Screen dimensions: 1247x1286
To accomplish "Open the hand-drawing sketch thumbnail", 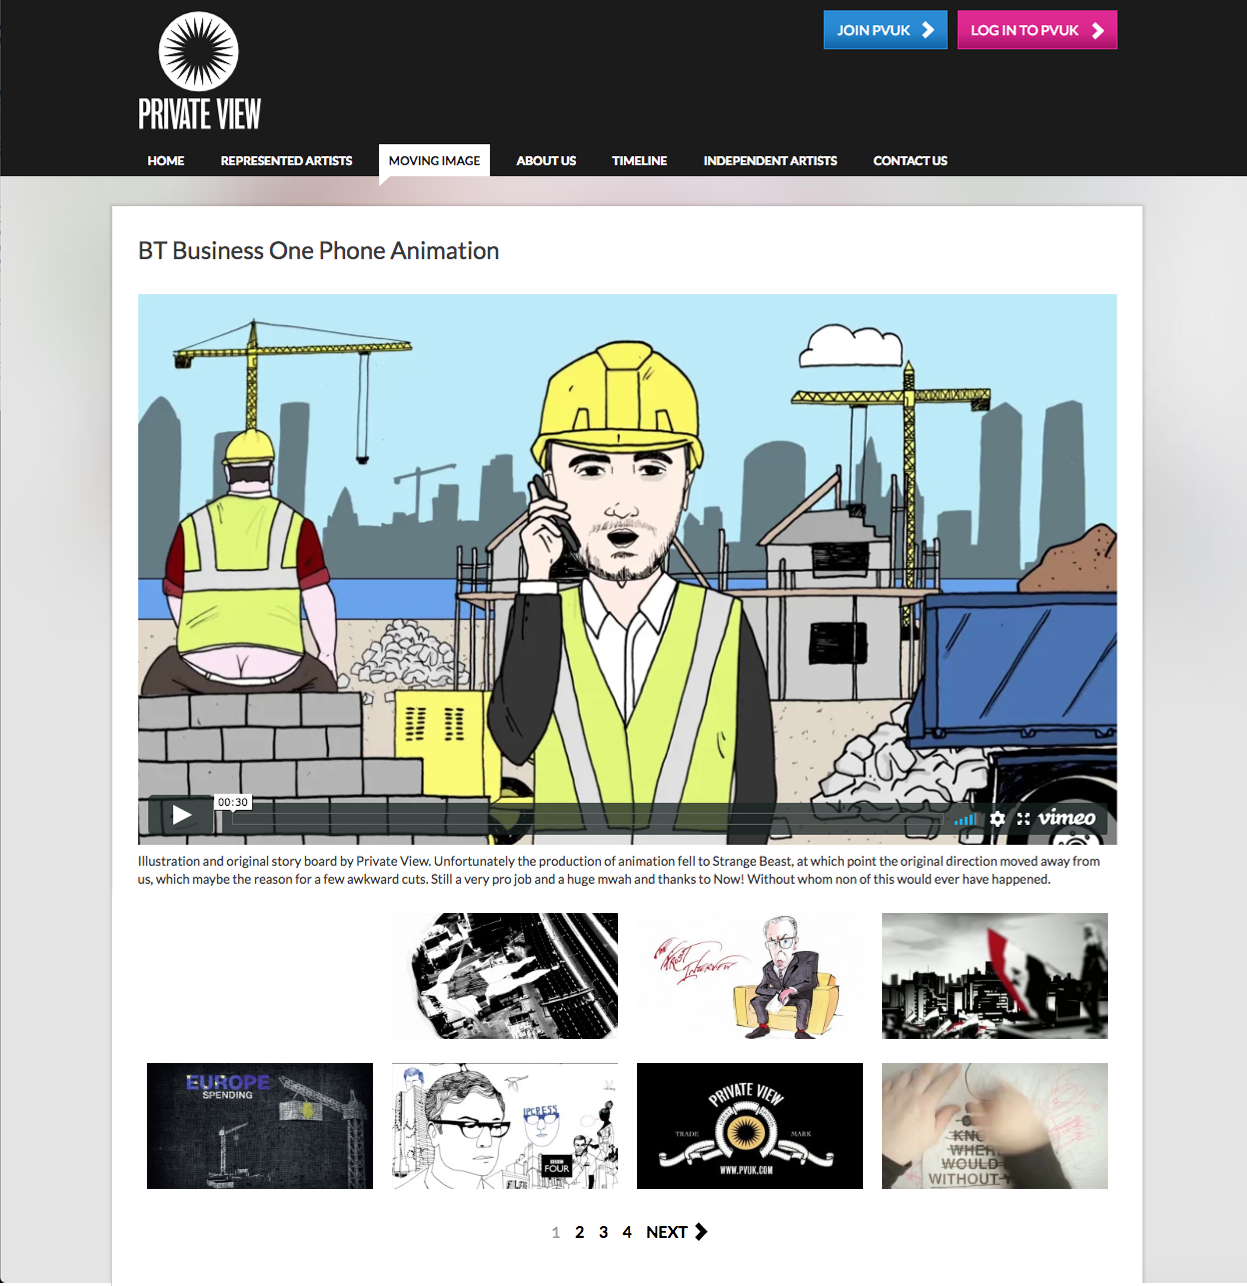I will pos(995,1126).
